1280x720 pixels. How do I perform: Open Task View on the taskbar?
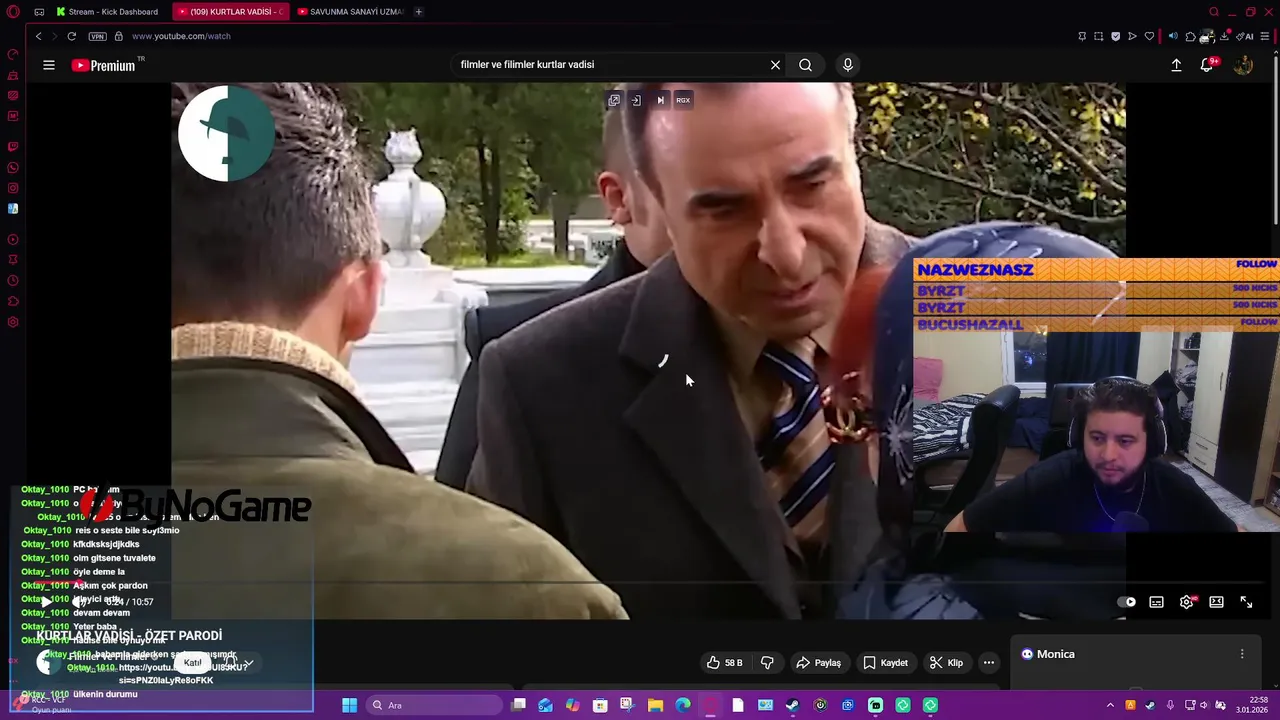518,705
